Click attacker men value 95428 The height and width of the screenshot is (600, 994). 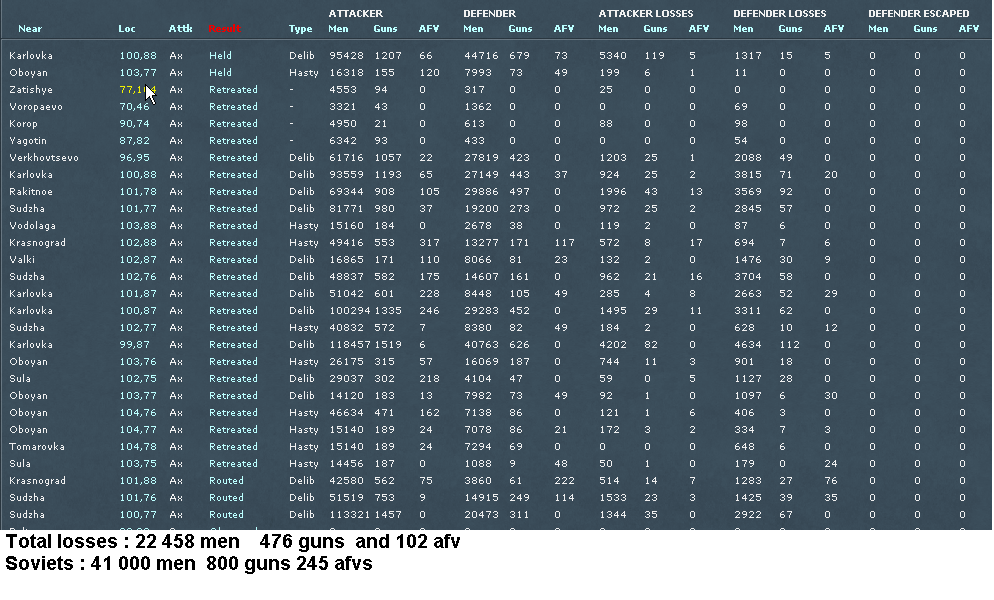(x=346, y=56)
